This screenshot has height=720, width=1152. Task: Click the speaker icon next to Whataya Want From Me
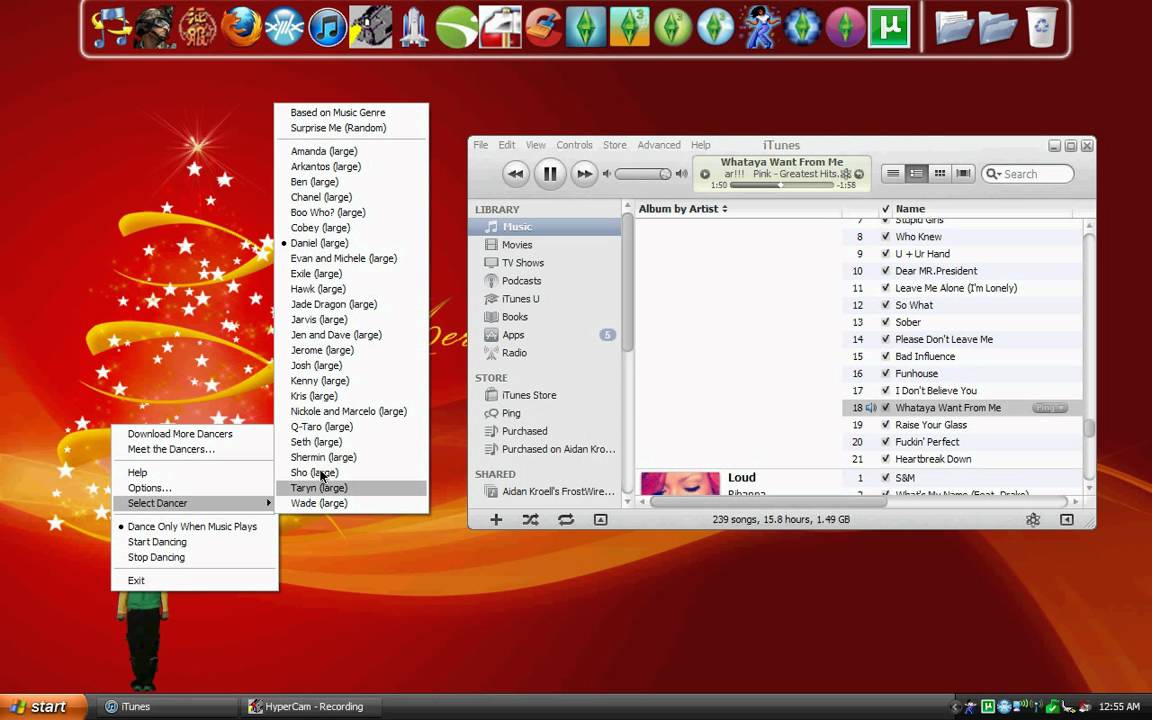pos(871,408)
